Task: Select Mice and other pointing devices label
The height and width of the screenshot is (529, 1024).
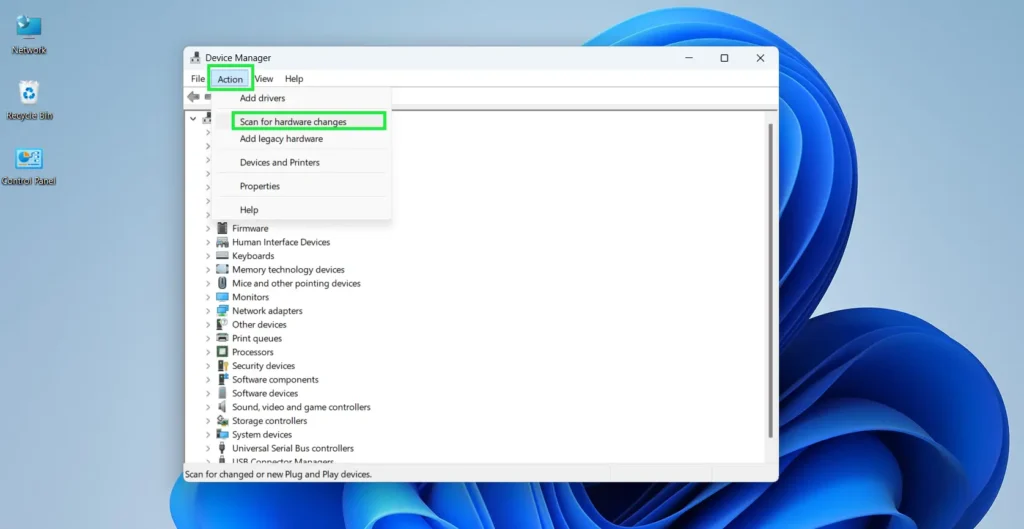Action: (296, 283)
